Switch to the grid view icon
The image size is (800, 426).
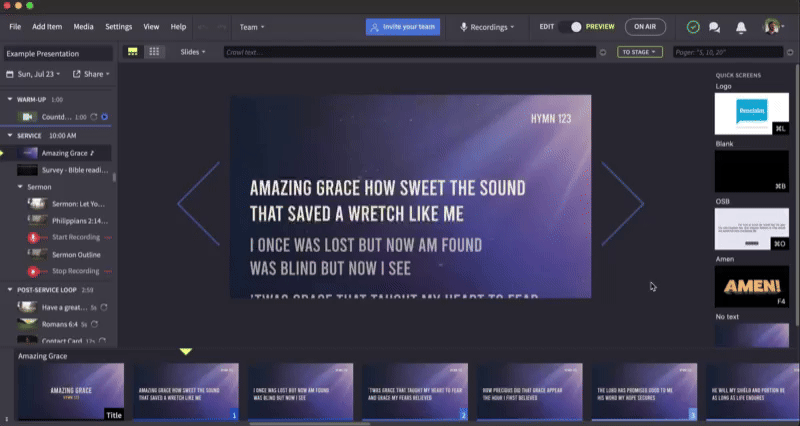(154, 52)
